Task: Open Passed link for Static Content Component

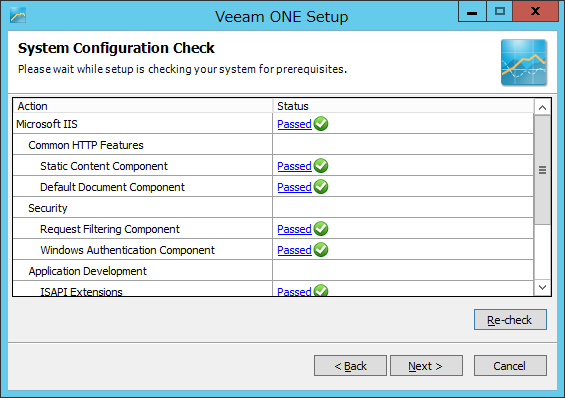Action: pyautogui.click(x=294, y=166)
